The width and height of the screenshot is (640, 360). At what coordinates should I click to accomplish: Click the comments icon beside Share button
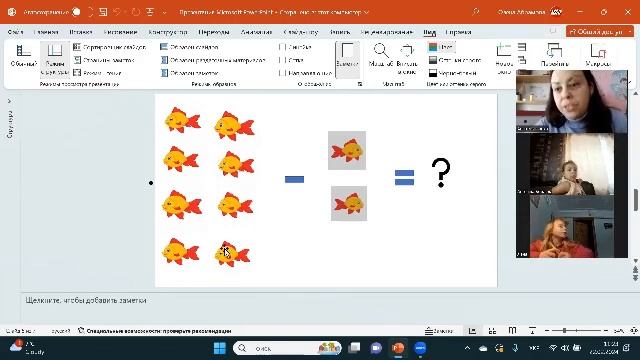click(553, 31)
